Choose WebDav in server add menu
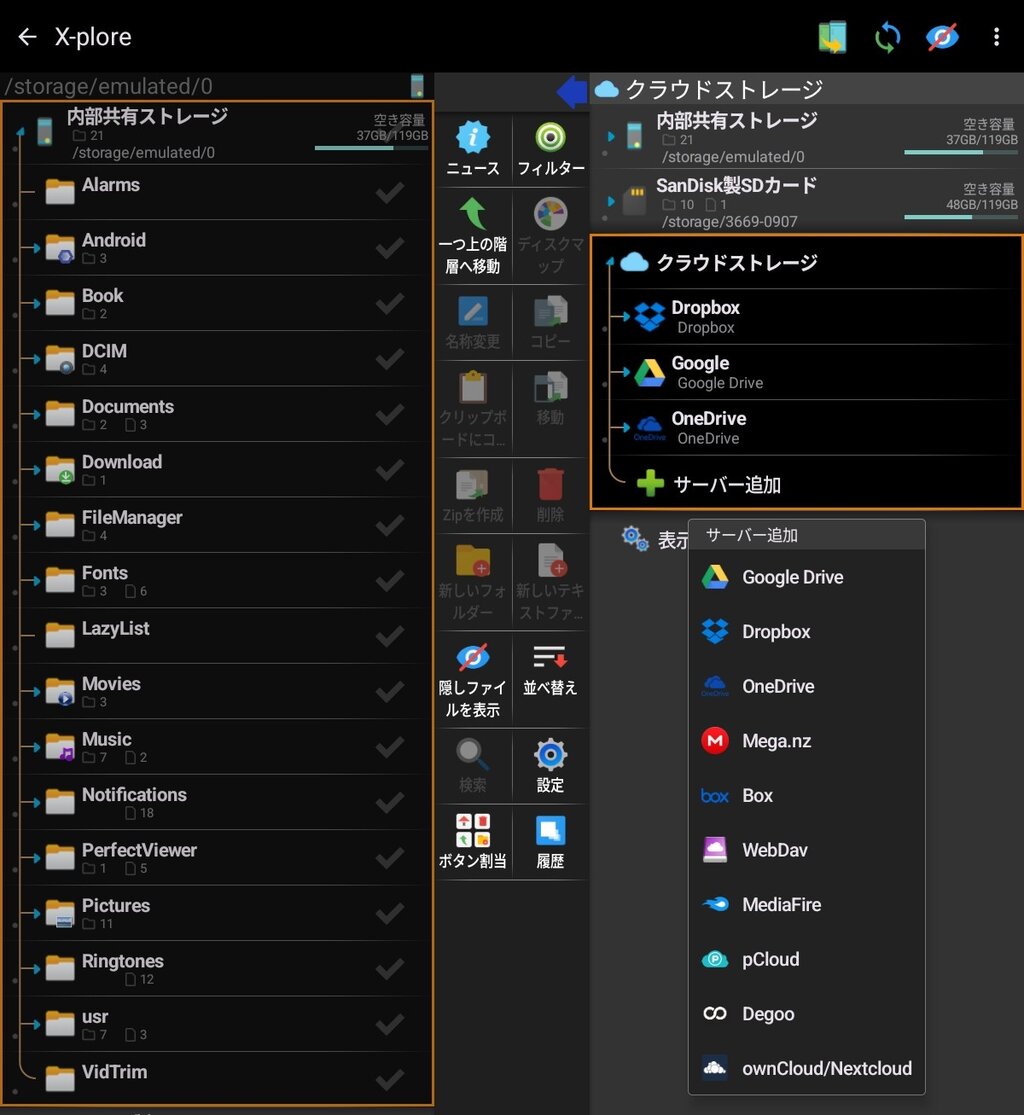Screen dimensions: 1024x1115 coord(806,850)
